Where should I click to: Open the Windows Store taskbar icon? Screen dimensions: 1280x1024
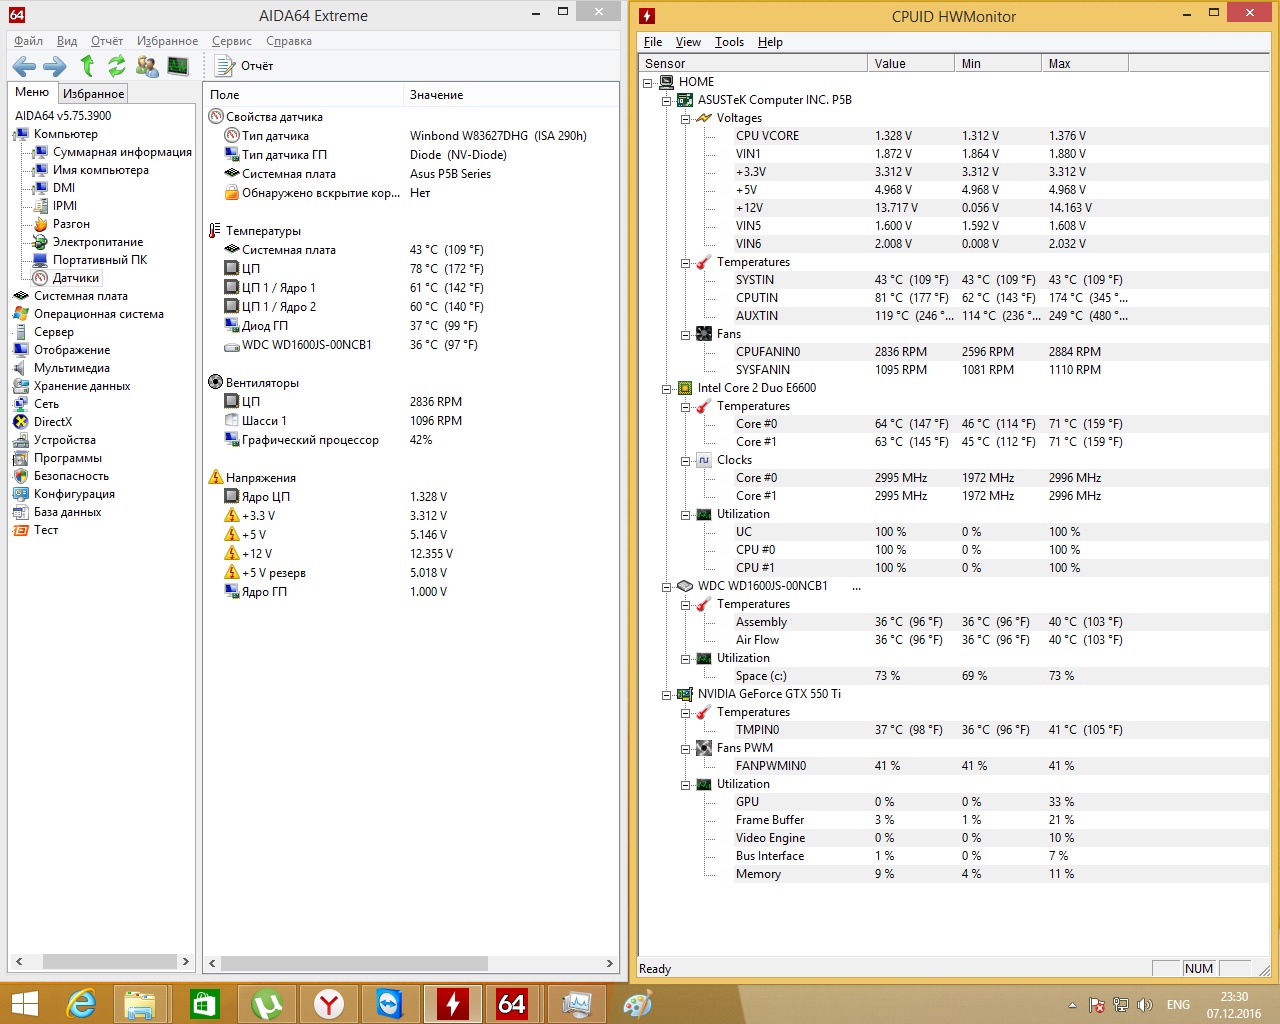204,1003
